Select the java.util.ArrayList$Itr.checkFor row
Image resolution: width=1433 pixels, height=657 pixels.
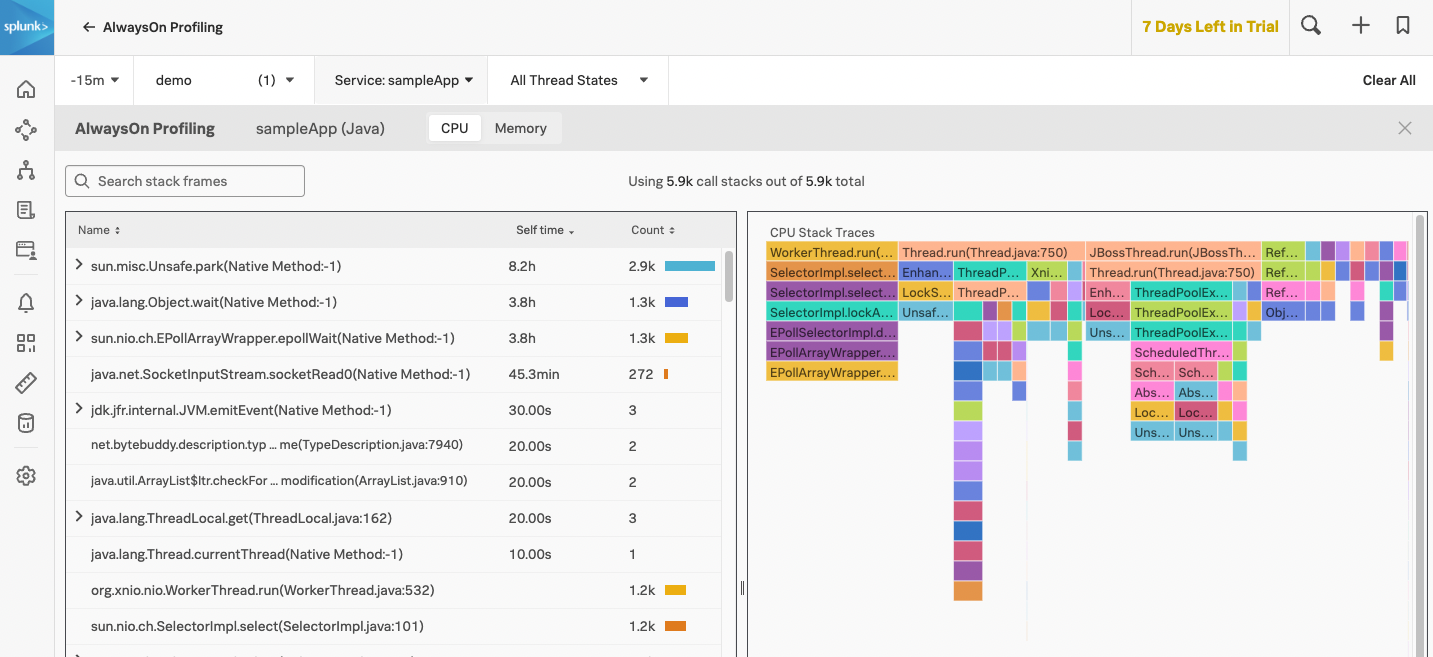394,482
